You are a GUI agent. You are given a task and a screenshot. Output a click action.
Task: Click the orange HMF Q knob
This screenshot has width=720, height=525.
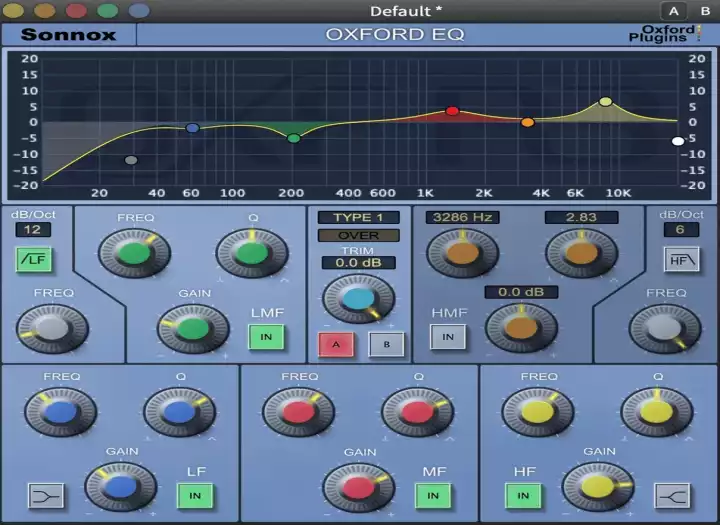[581, 254]
